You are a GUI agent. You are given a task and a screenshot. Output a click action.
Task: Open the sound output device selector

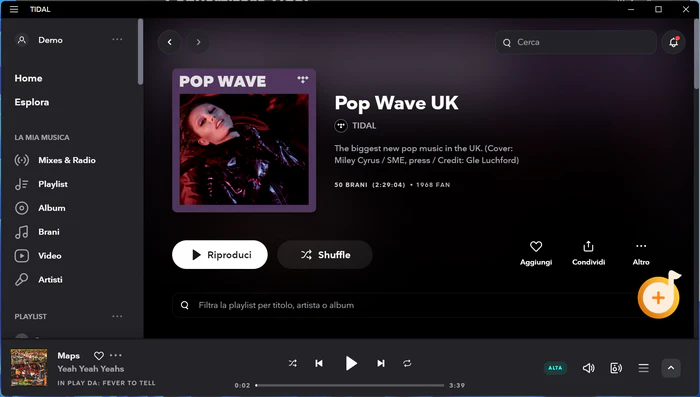pos(616,368)
